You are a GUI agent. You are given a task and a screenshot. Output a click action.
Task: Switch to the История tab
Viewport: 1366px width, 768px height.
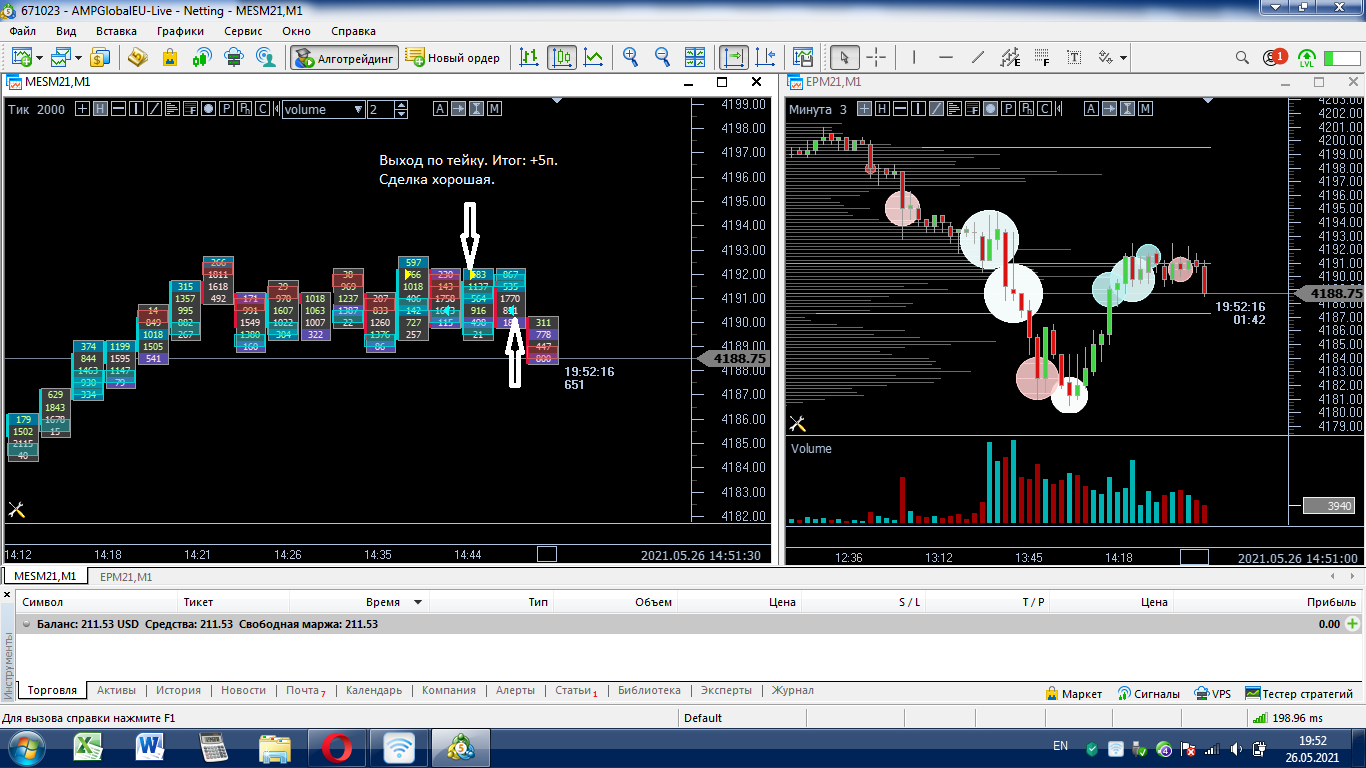(x=178, y=690)
